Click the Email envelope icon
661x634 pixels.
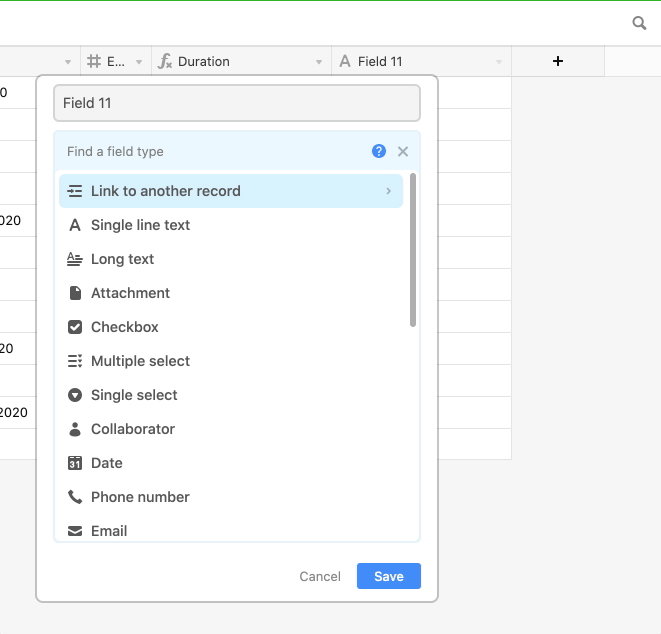(75, 531)
